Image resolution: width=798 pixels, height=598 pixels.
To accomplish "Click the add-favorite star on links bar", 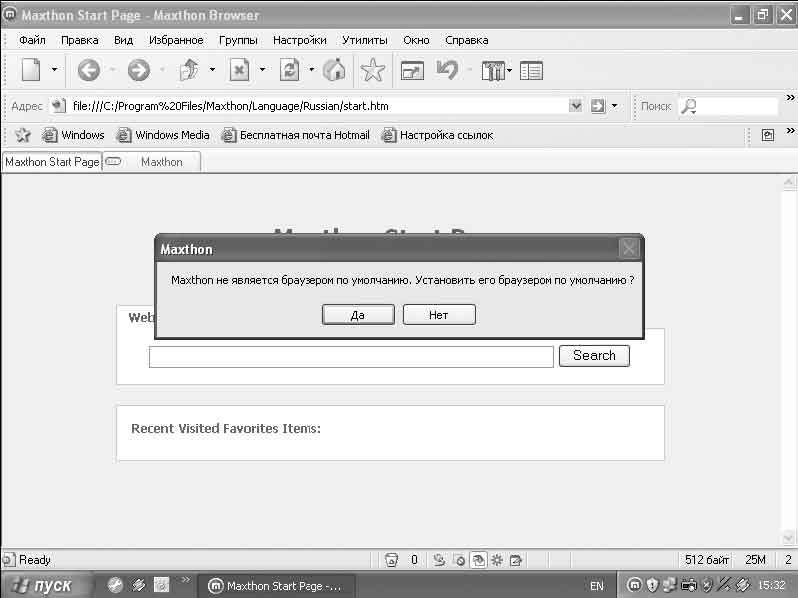I will click(x=23, y=135).
